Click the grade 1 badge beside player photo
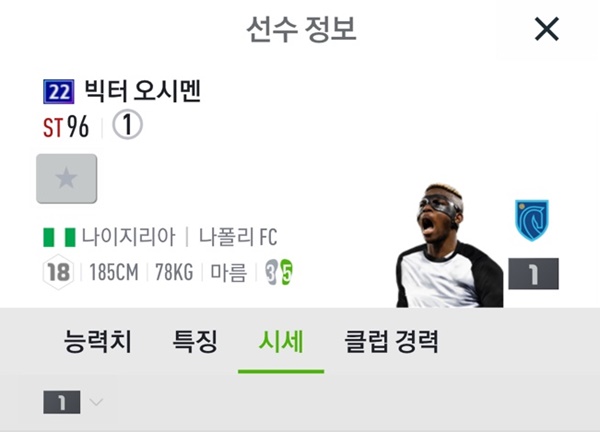 [x=533, y=274]
